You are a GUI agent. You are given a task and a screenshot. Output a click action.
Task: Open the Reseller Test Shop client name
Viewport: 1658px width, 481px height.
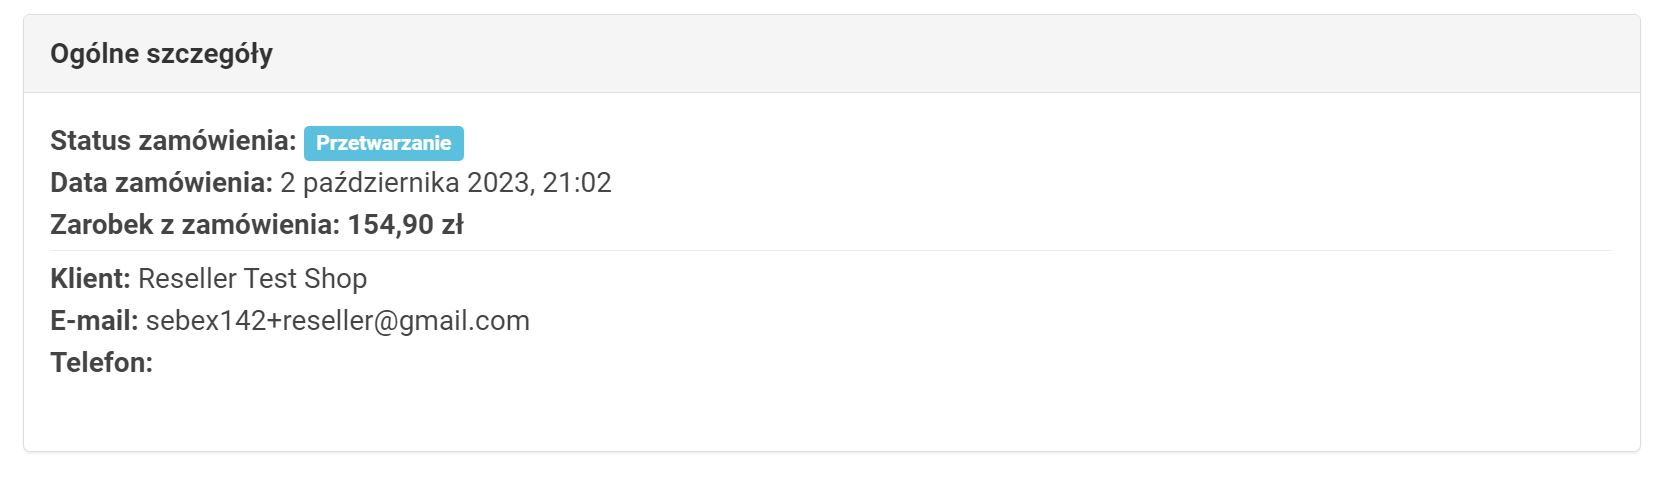pos(252,278)
